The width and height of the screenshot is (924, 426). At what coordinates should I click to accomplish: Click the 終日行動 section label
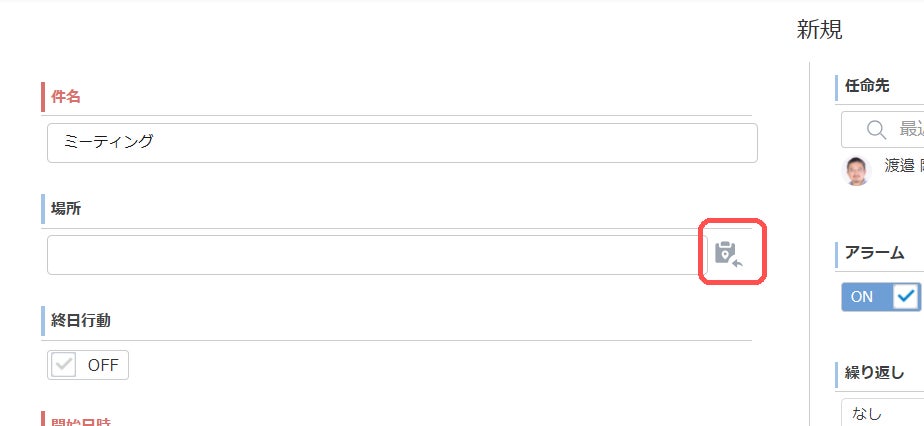(80, 321)
